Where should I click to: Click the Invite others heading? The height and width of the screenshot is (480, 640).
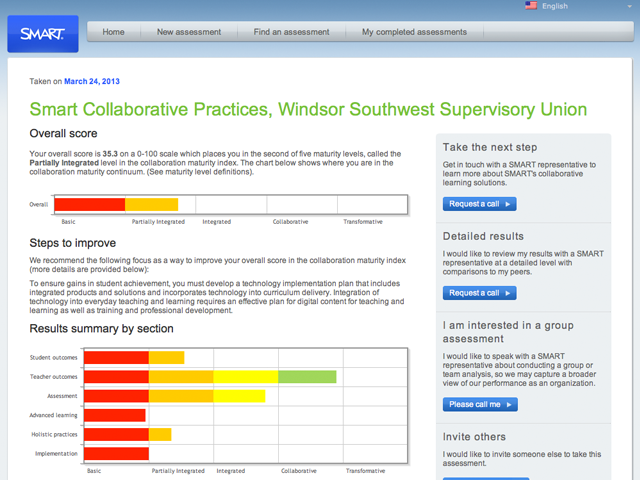pos(474,437)
